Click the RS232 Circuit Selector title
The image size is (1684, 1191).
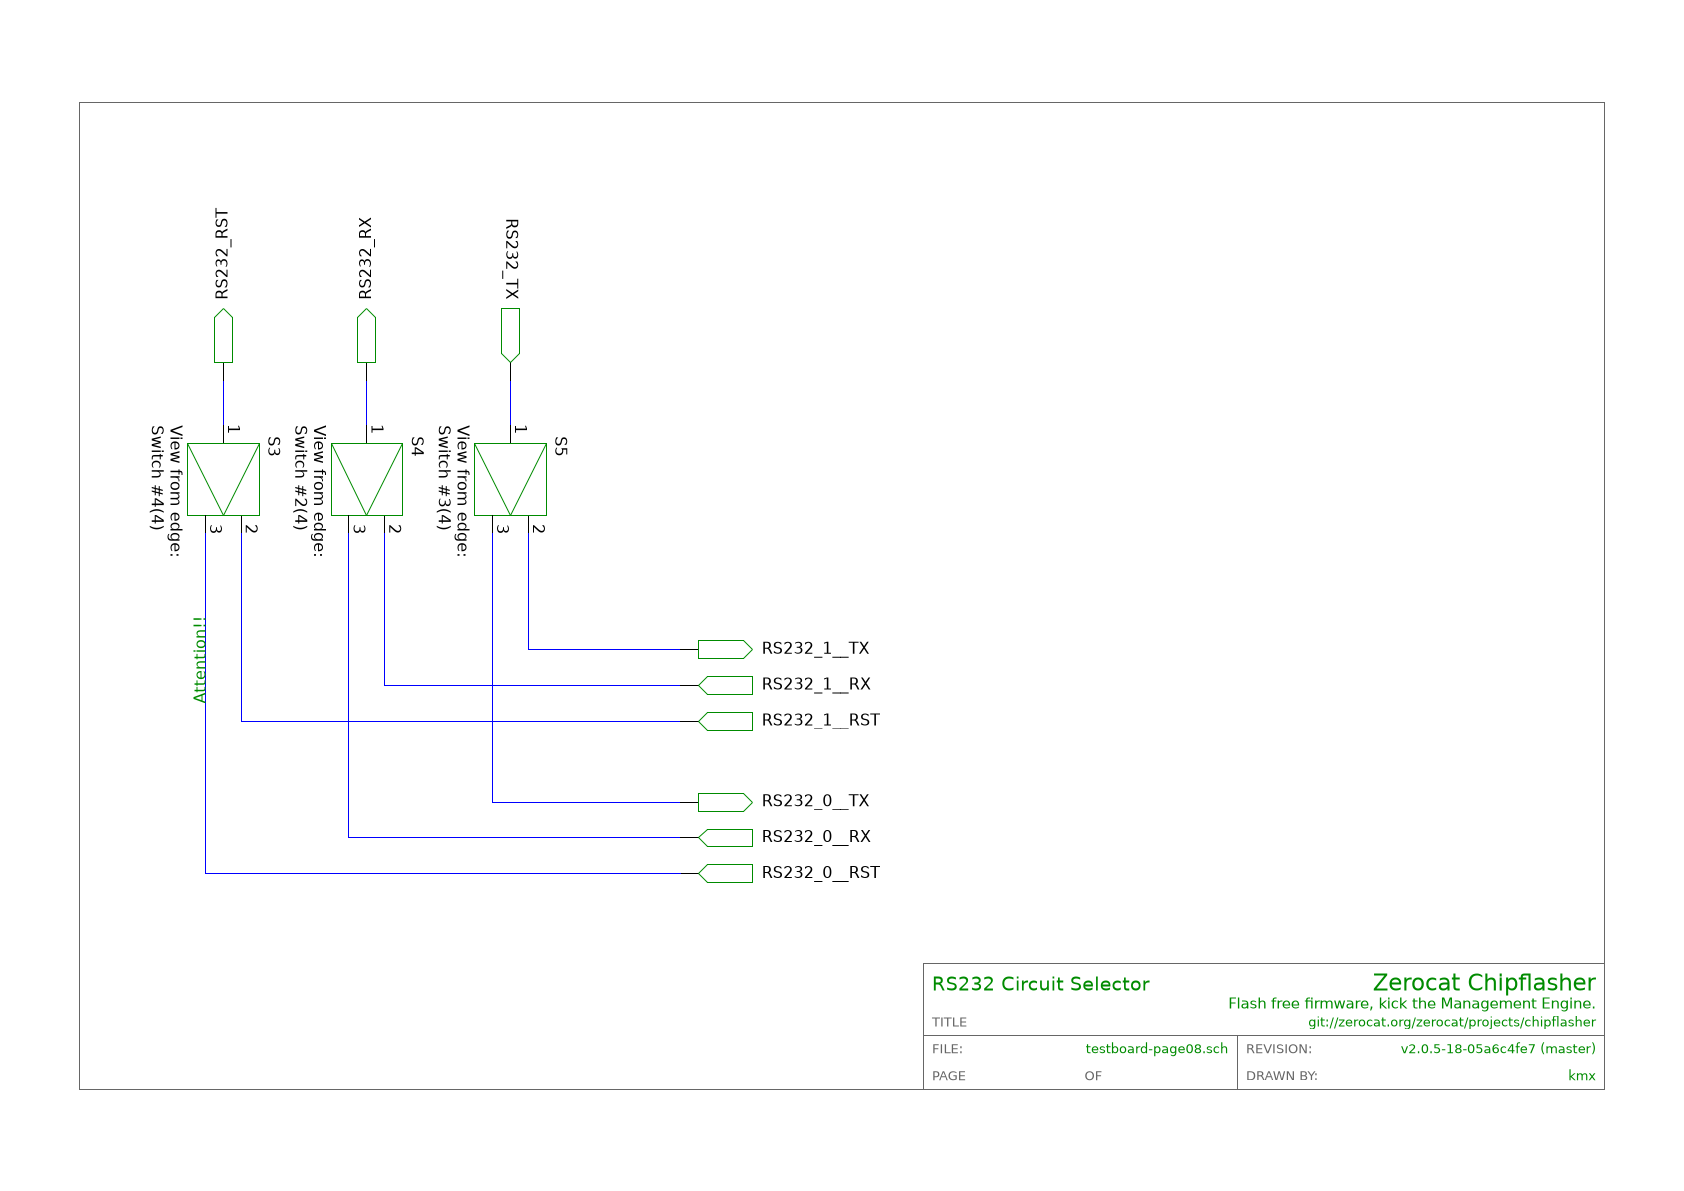1041,985
